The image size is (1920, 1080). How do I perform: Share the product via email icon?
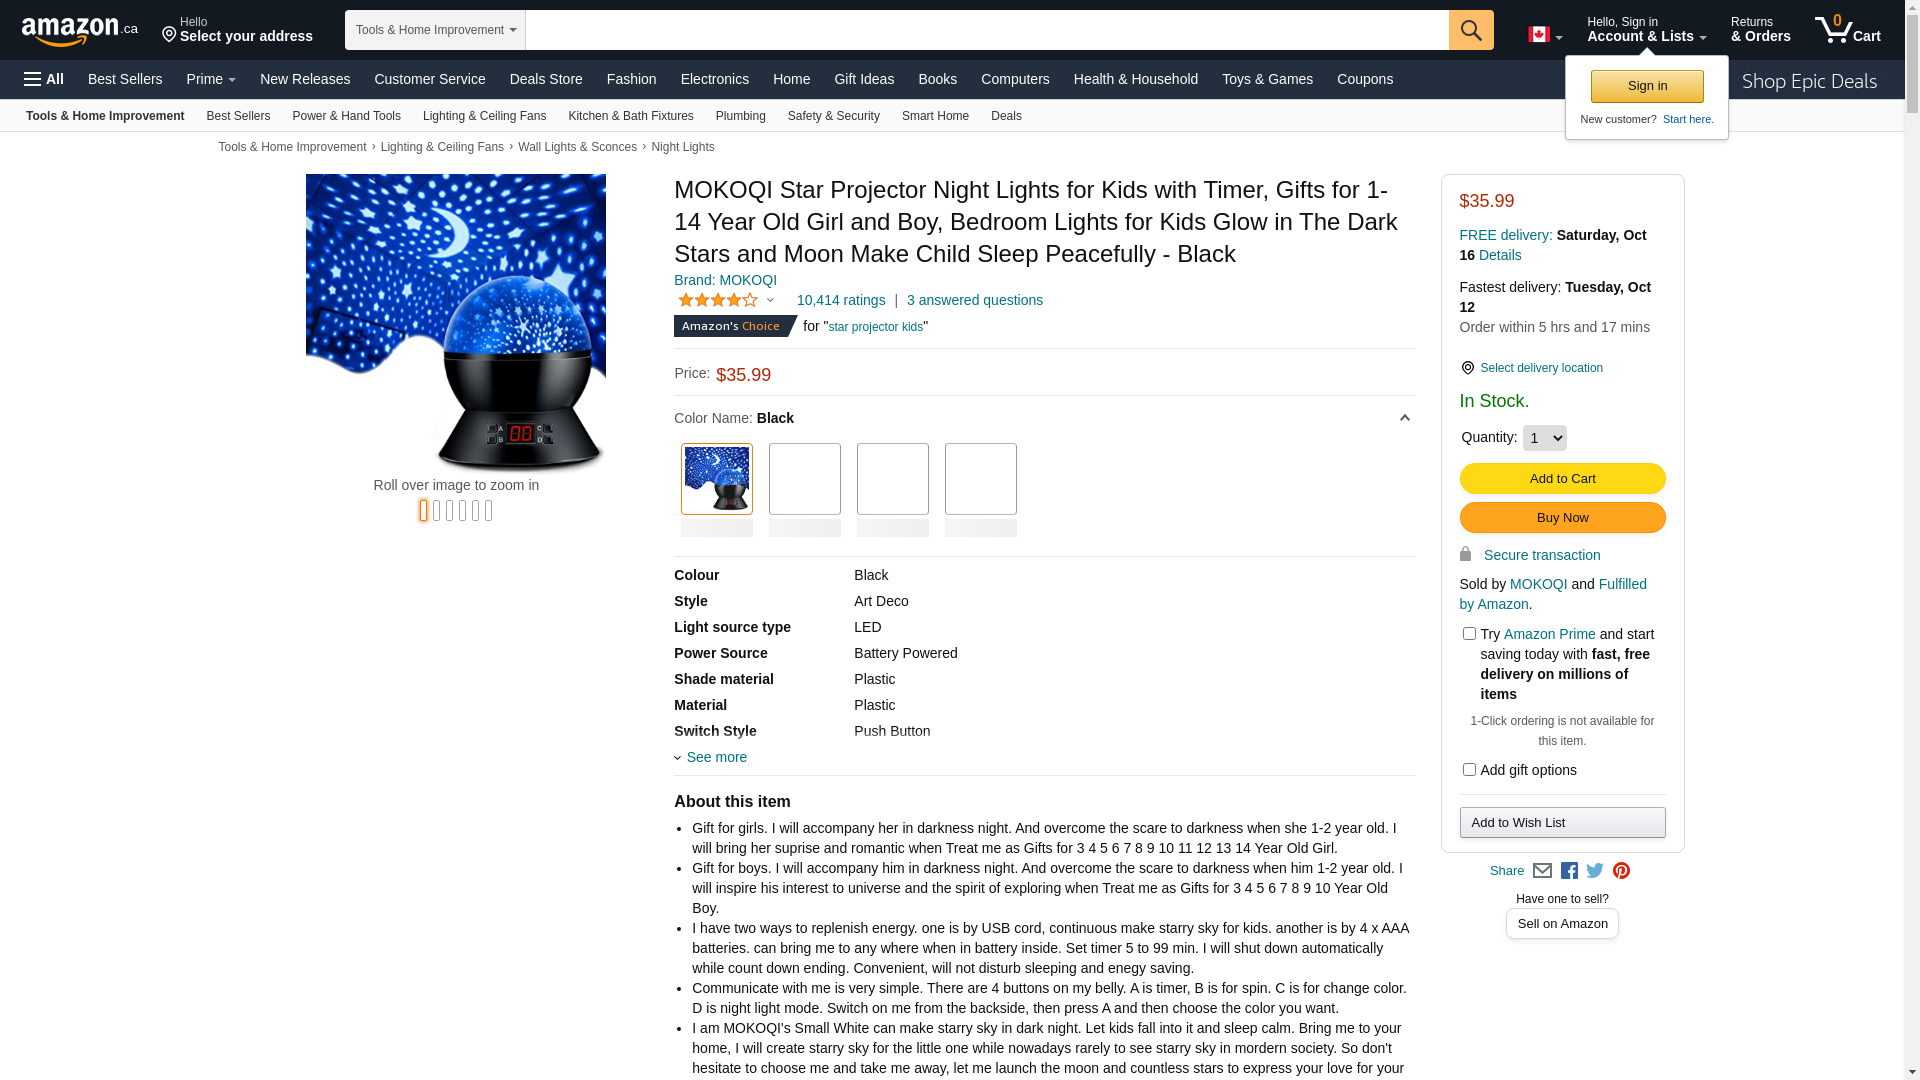tap(1542, 871)
